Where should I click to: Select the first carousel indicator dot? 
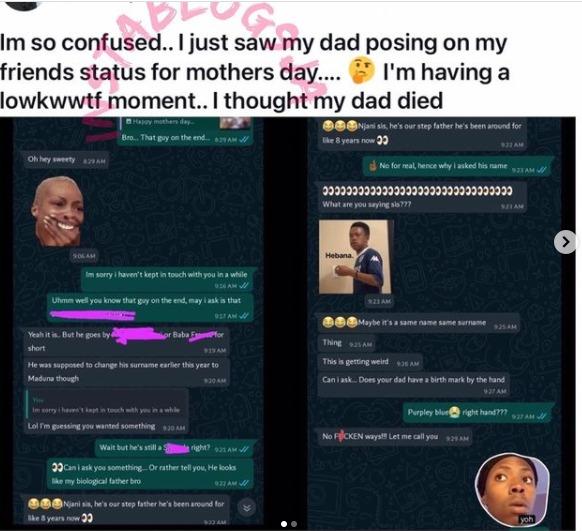coord(284,524)
